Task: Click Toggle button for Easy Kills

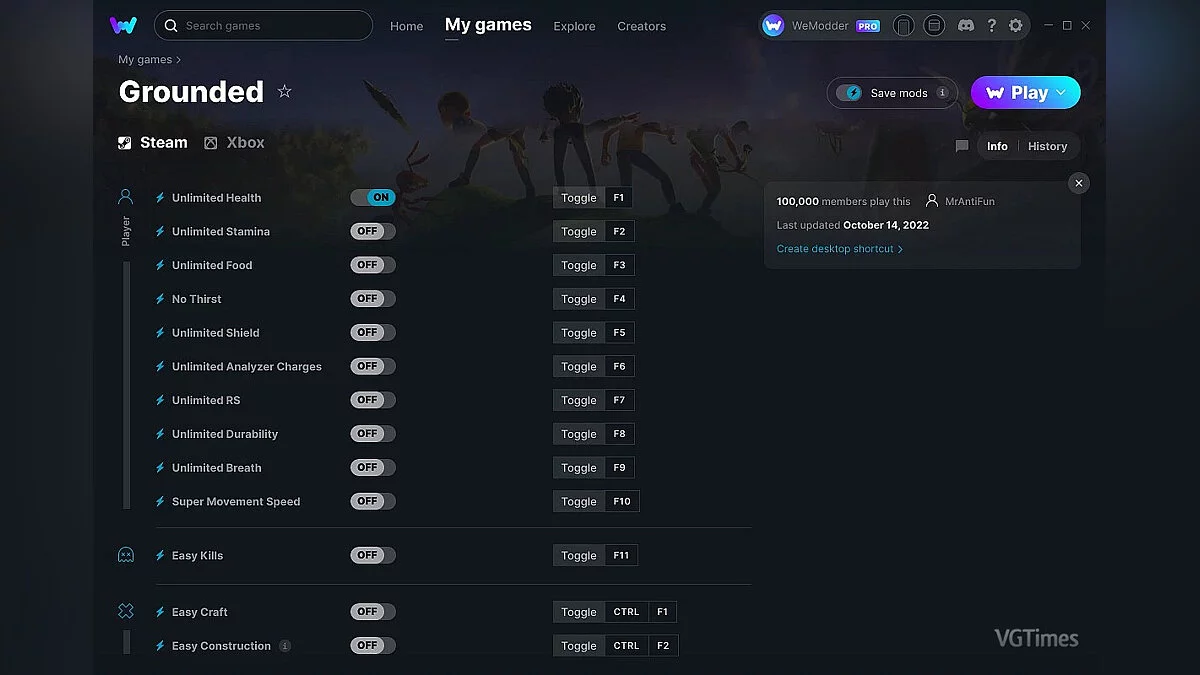Action: pyautogui.click(x=578, y=555)
